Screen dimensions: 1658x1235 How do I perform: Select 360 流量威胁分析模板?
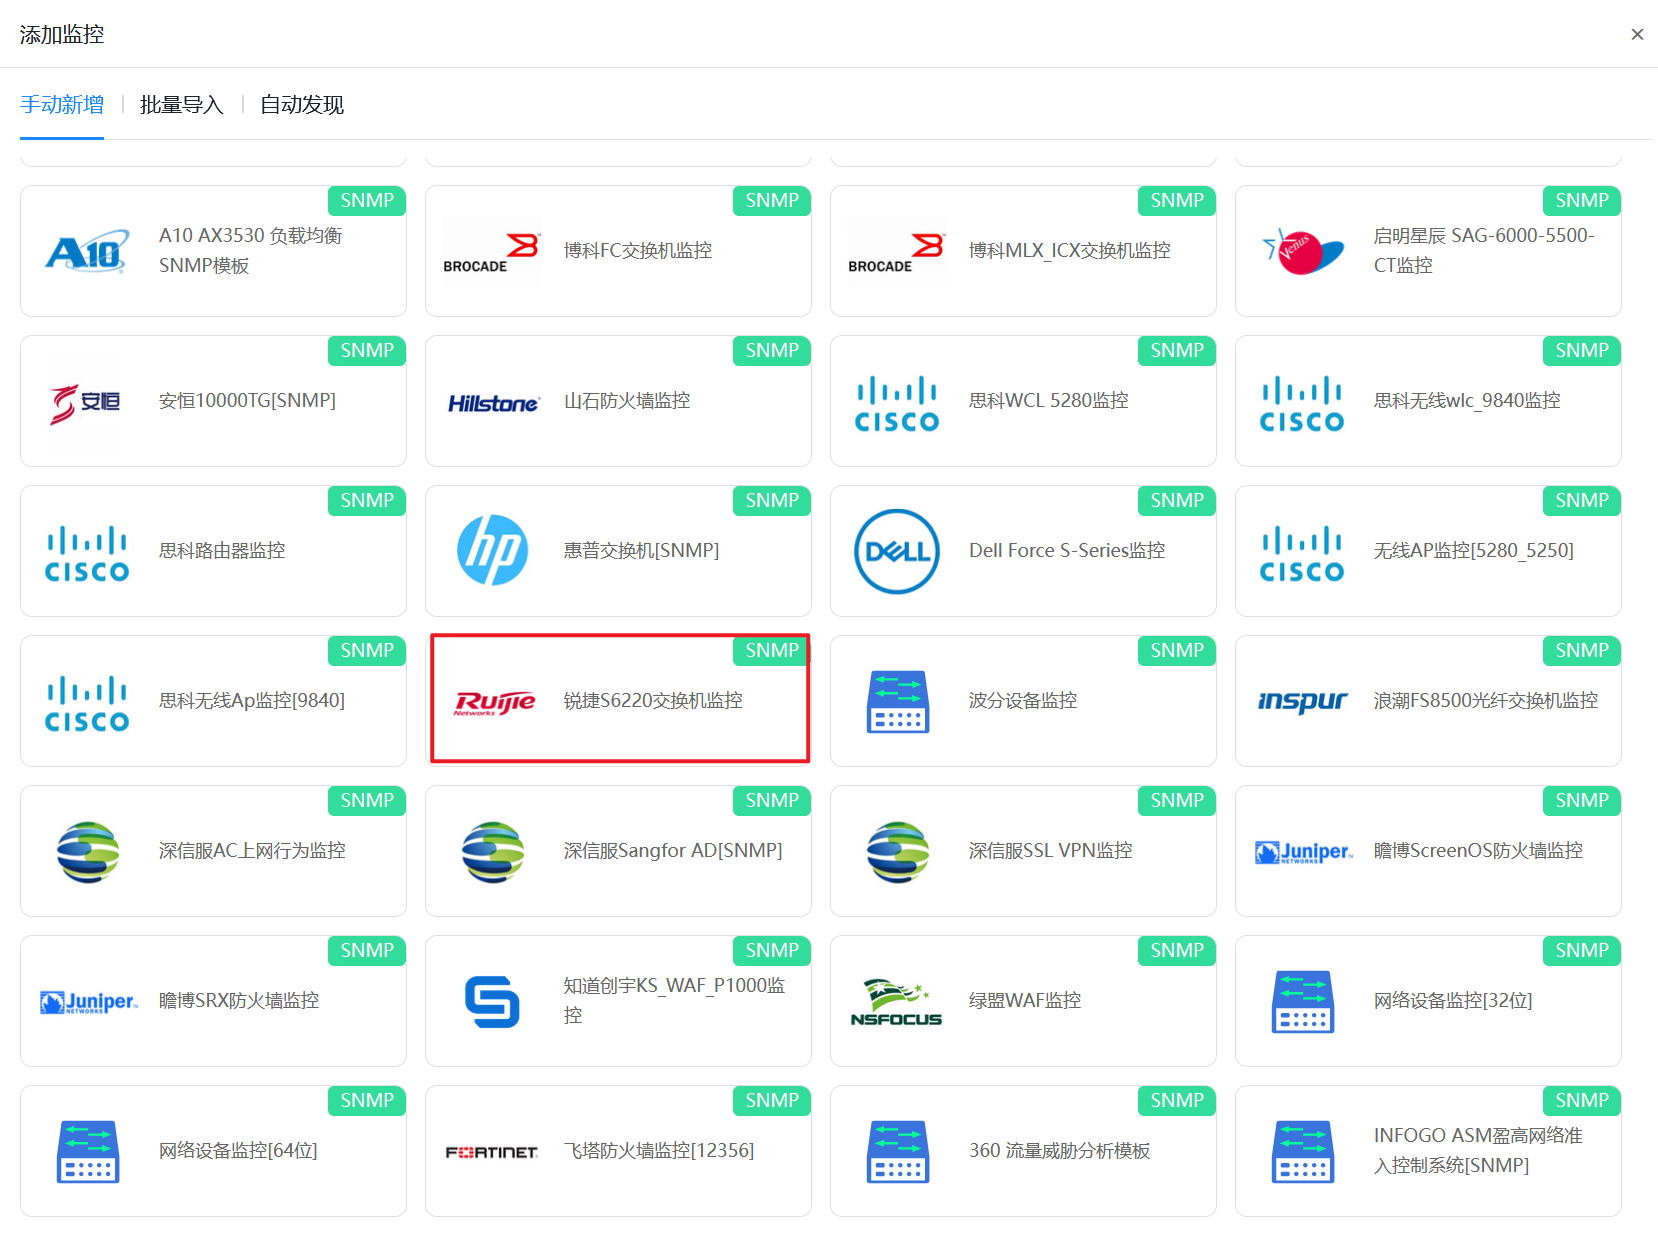pos(1023,1151)
